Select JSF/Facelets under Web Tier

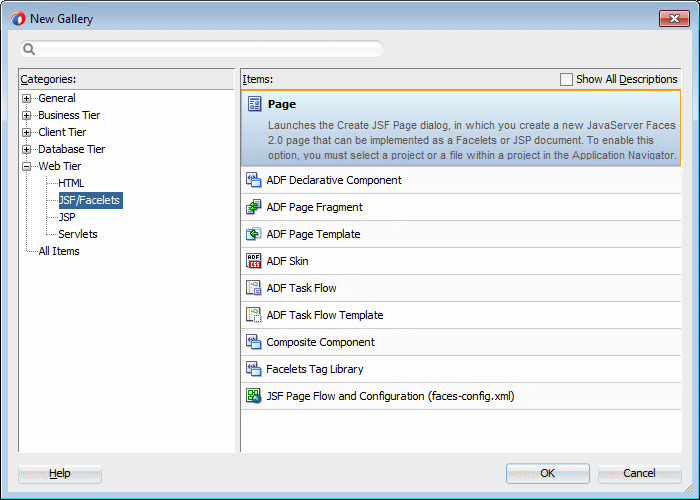91,200
